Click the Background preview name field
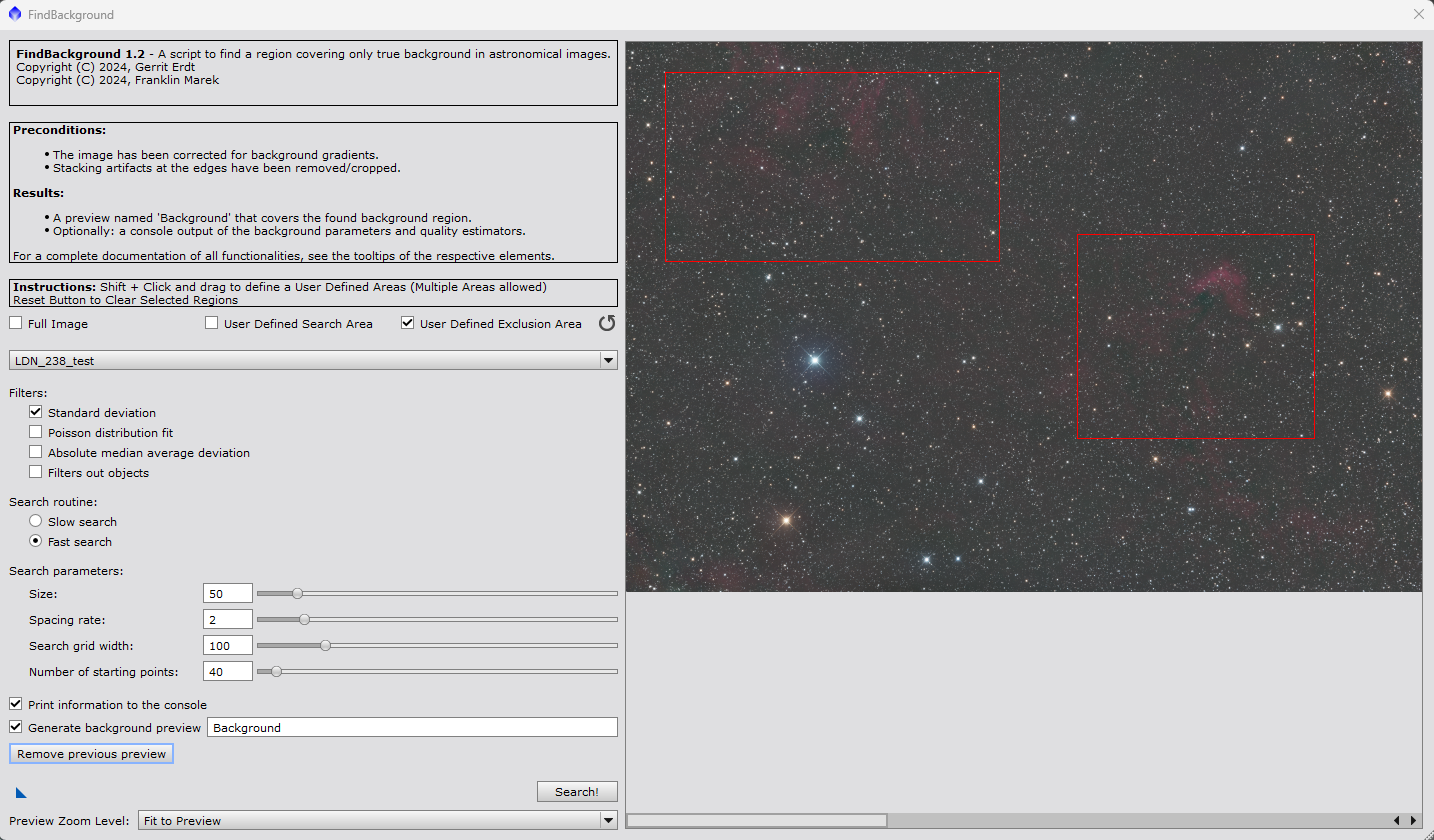 click(412, 727)
